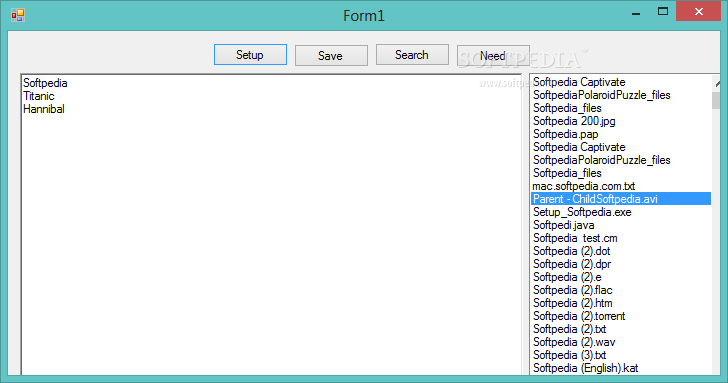Select the Softpedia (3).txt entry
Viewport: 728px width, 383px height.
click(x=621, y=355)
